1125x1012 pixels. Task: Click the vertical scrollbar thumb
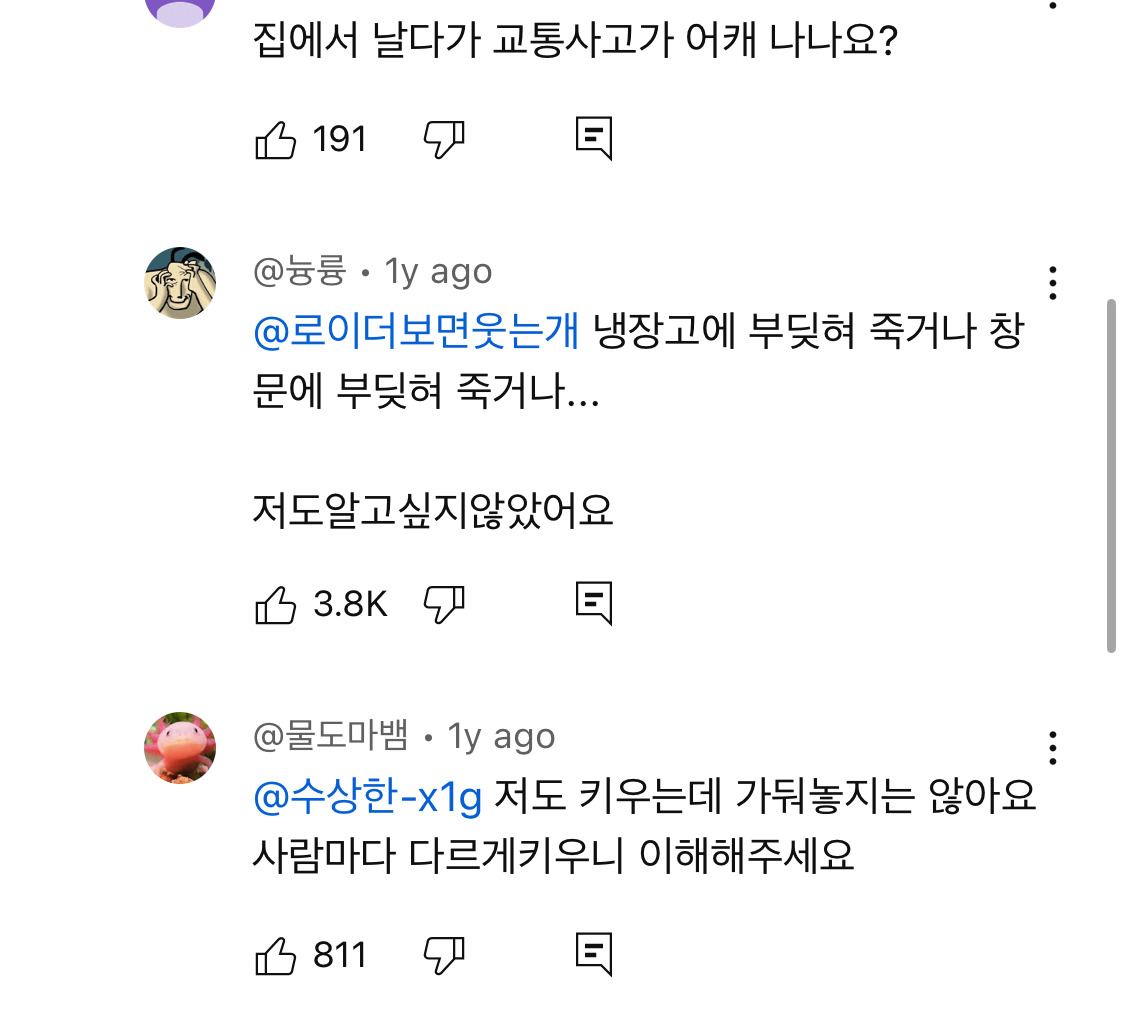point(1111,475)
